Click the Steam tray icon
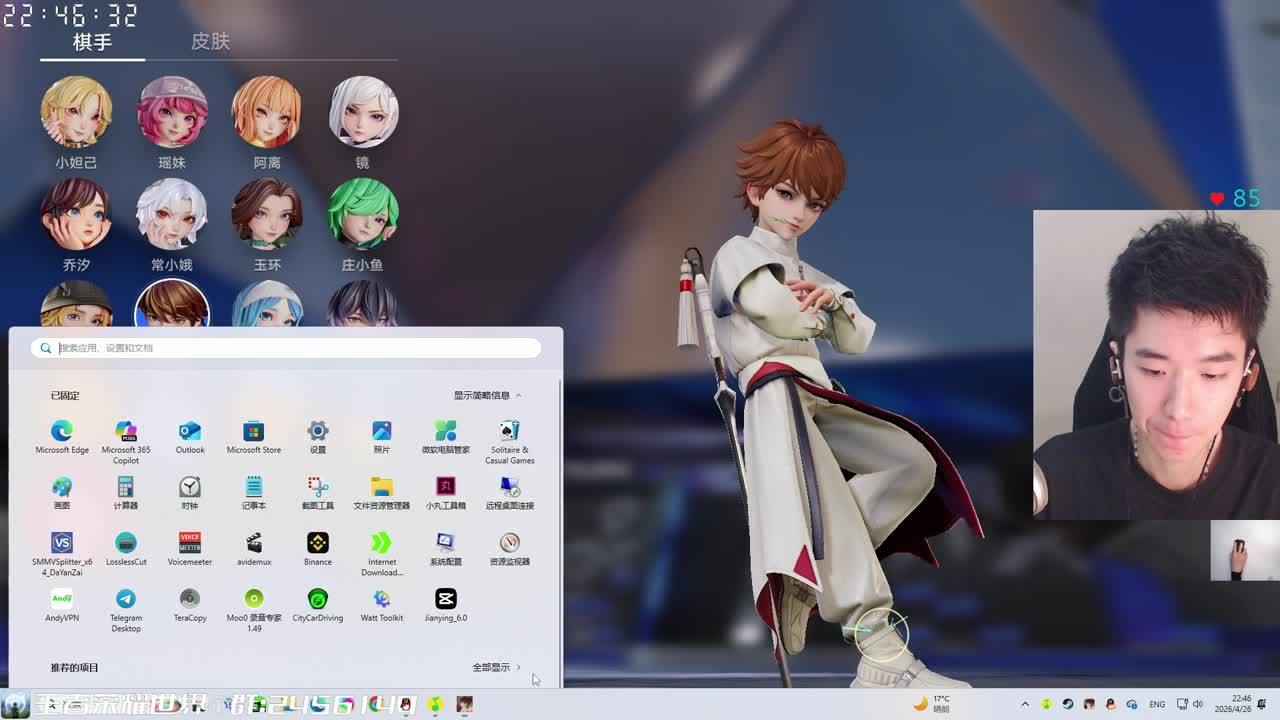This screenshot has height=720, width=1280. tap(1068, 704)
